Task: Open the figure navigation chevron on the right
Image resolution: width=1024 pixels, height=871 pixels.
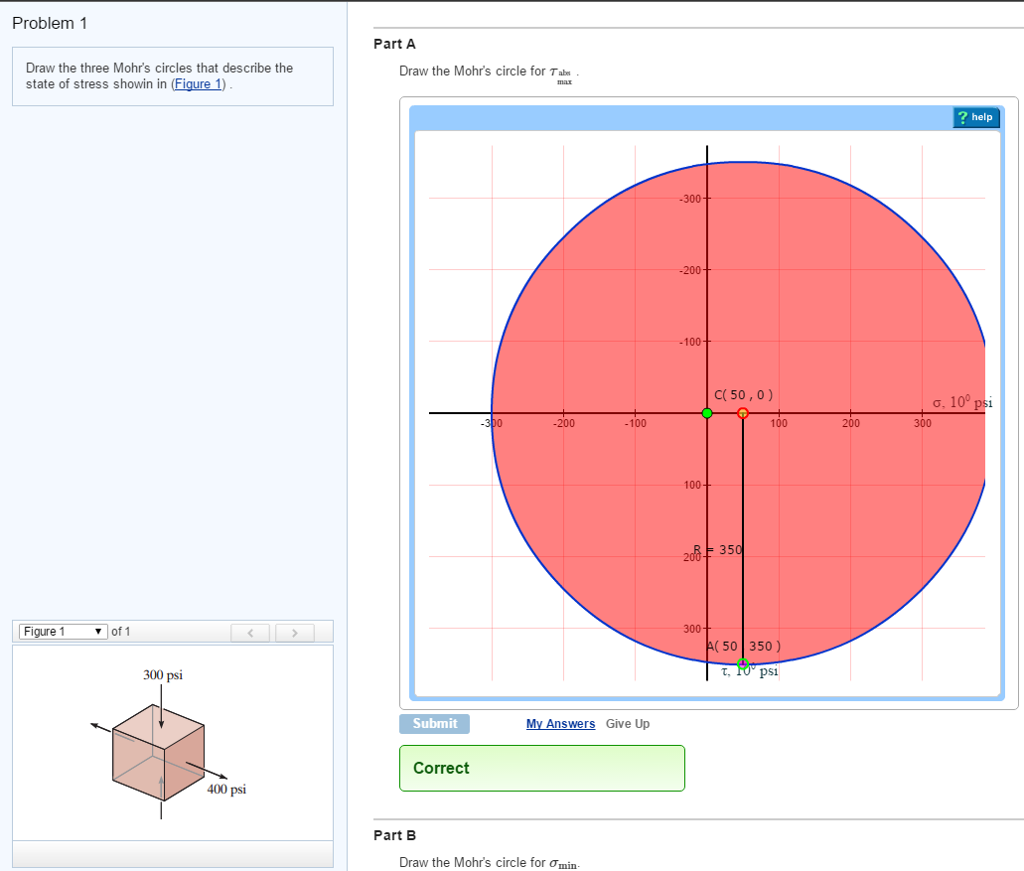Action: pos(295,631)
